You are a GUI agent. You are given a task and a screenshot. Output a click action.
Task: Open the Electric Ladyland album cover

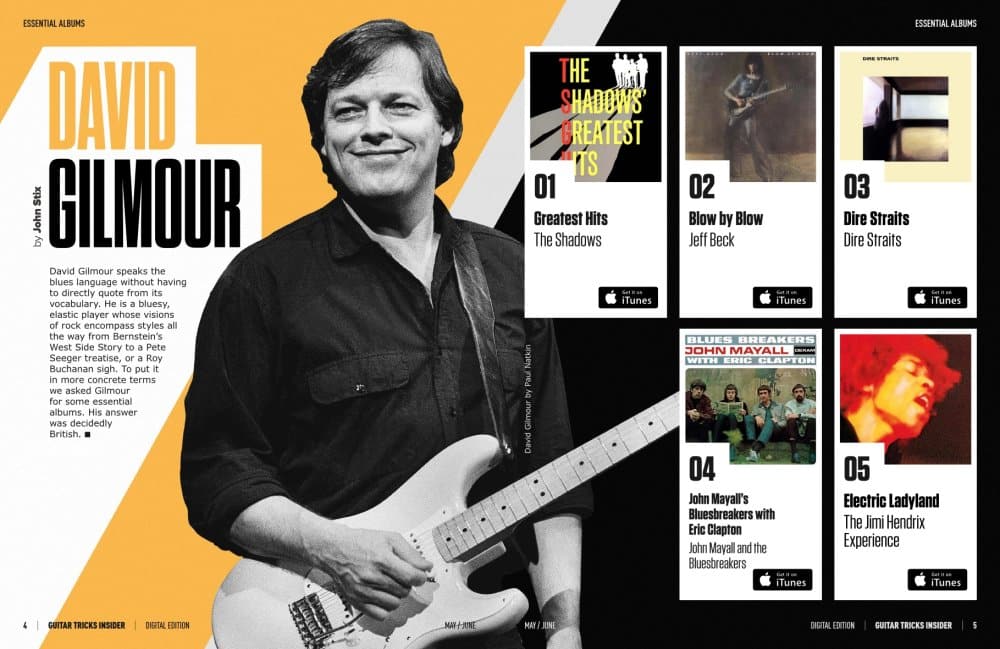click(906, 398)
